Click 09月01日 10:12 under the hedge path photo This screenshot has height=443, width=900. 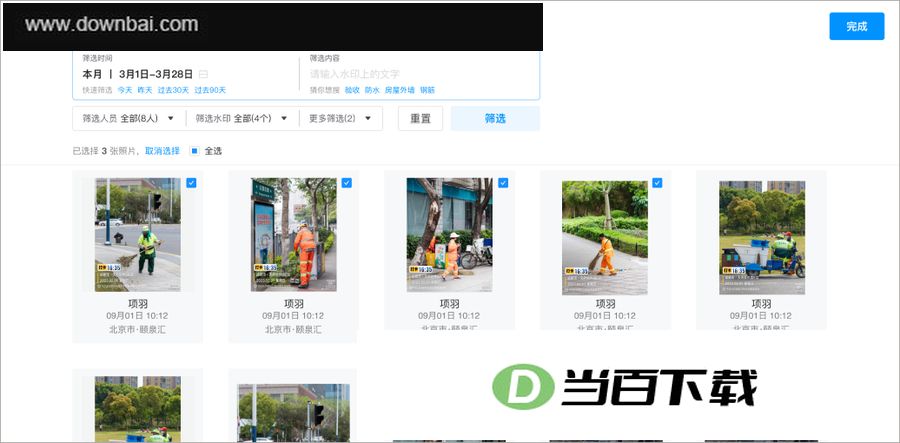[x=605, y=316]
